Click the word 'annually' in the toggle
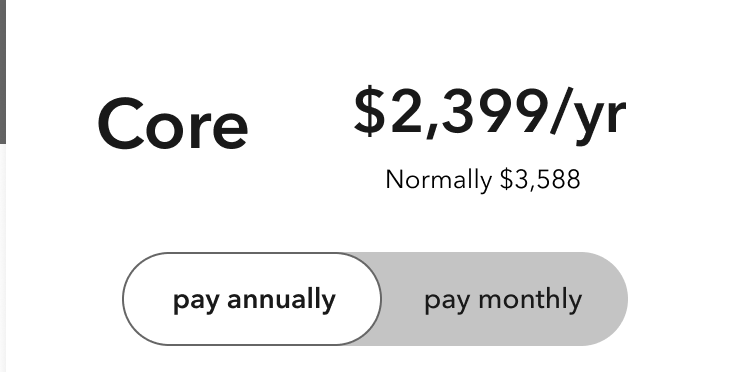This screenshot has height=372, width=738. [281, 300]
